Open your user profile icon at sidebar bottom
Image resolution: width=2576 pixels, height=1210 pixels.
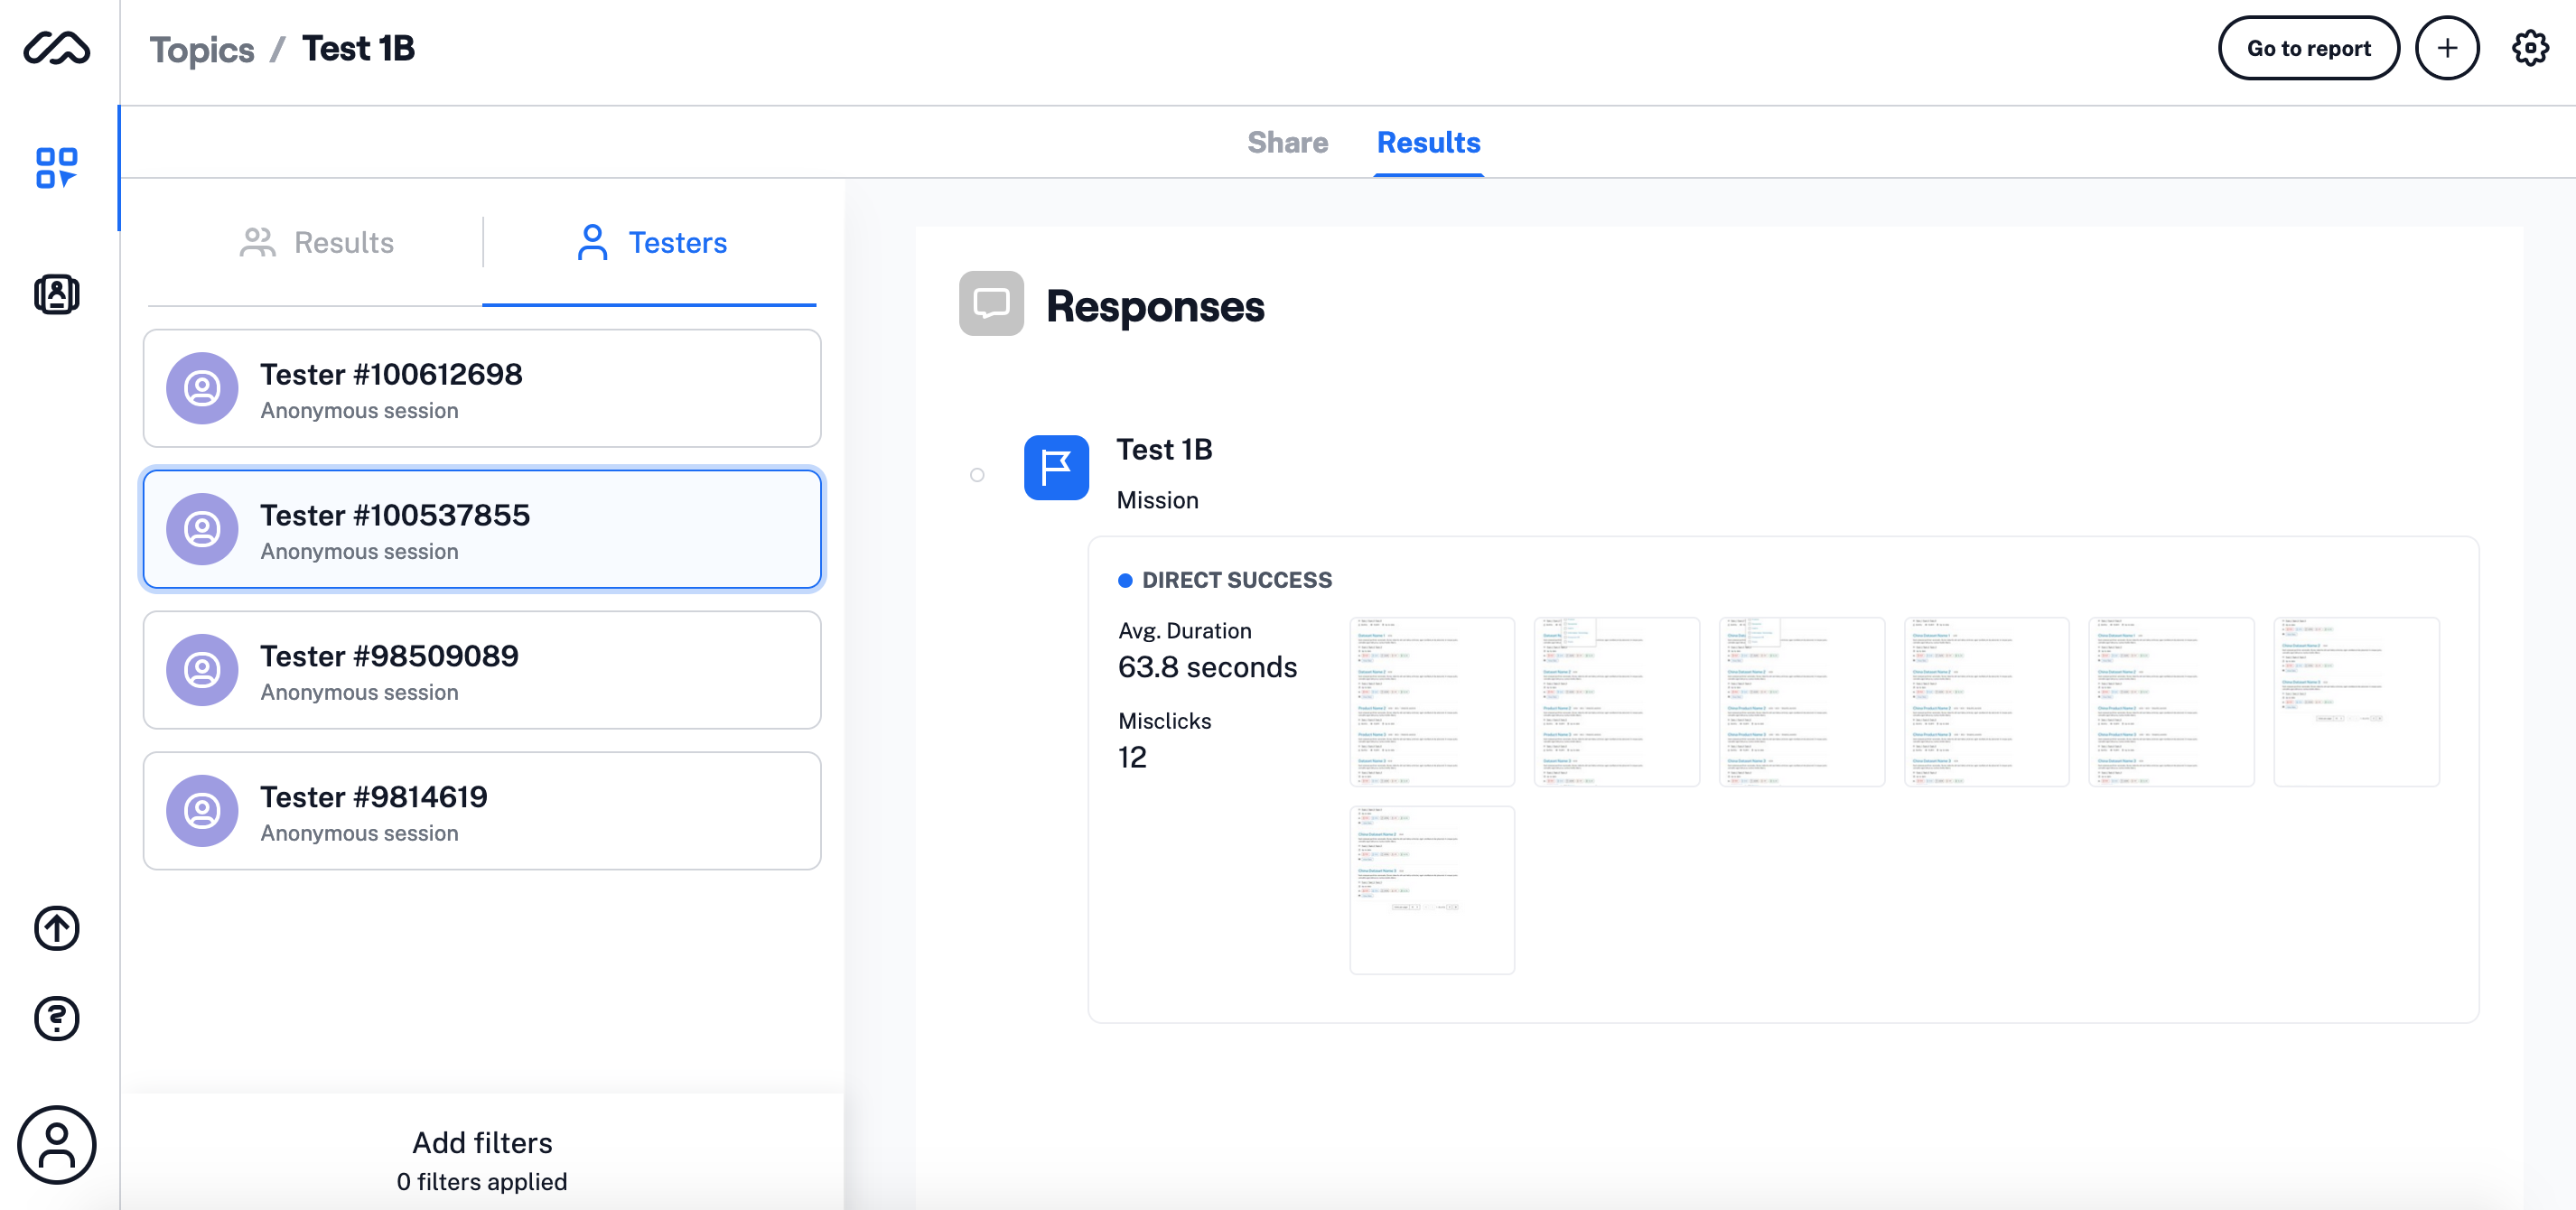(57, 1146)
